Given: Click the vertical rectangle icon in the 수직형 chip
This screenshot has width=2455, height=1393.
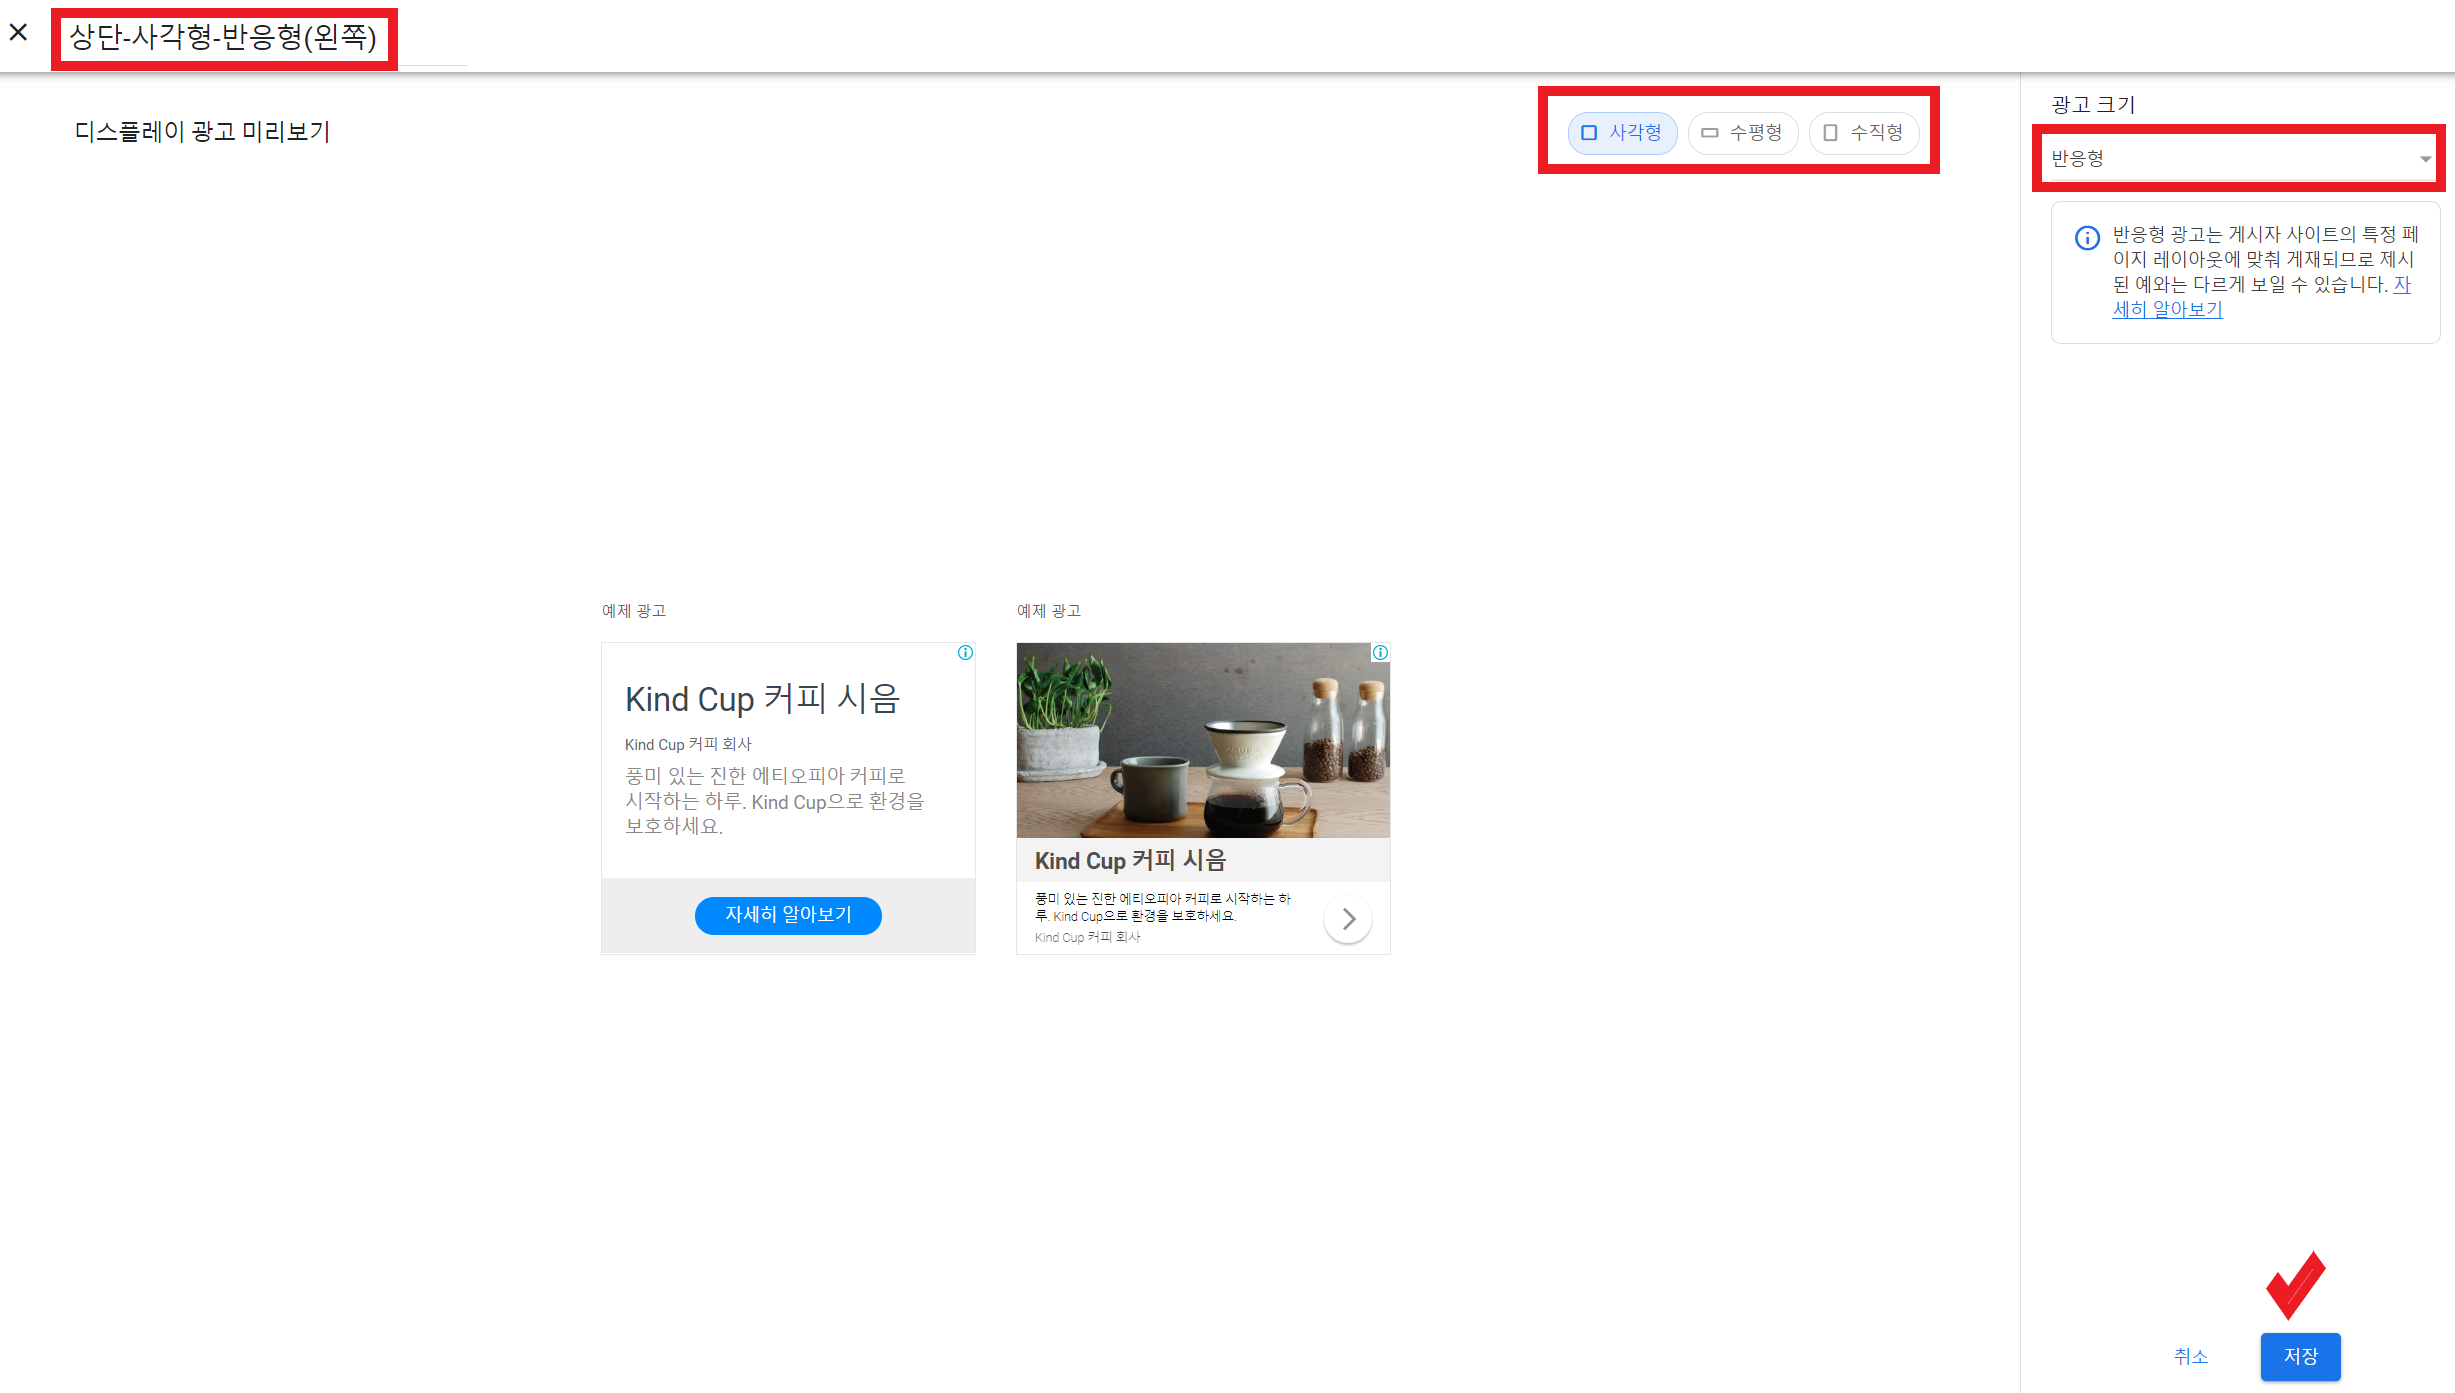Looking at the screenshot, I should (x=1830, y=133).
